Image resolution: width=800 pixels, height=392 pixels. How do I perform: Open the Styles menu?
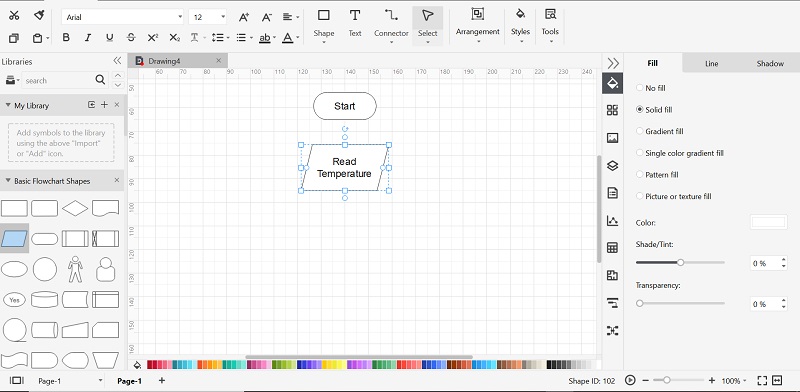[520, 23]
